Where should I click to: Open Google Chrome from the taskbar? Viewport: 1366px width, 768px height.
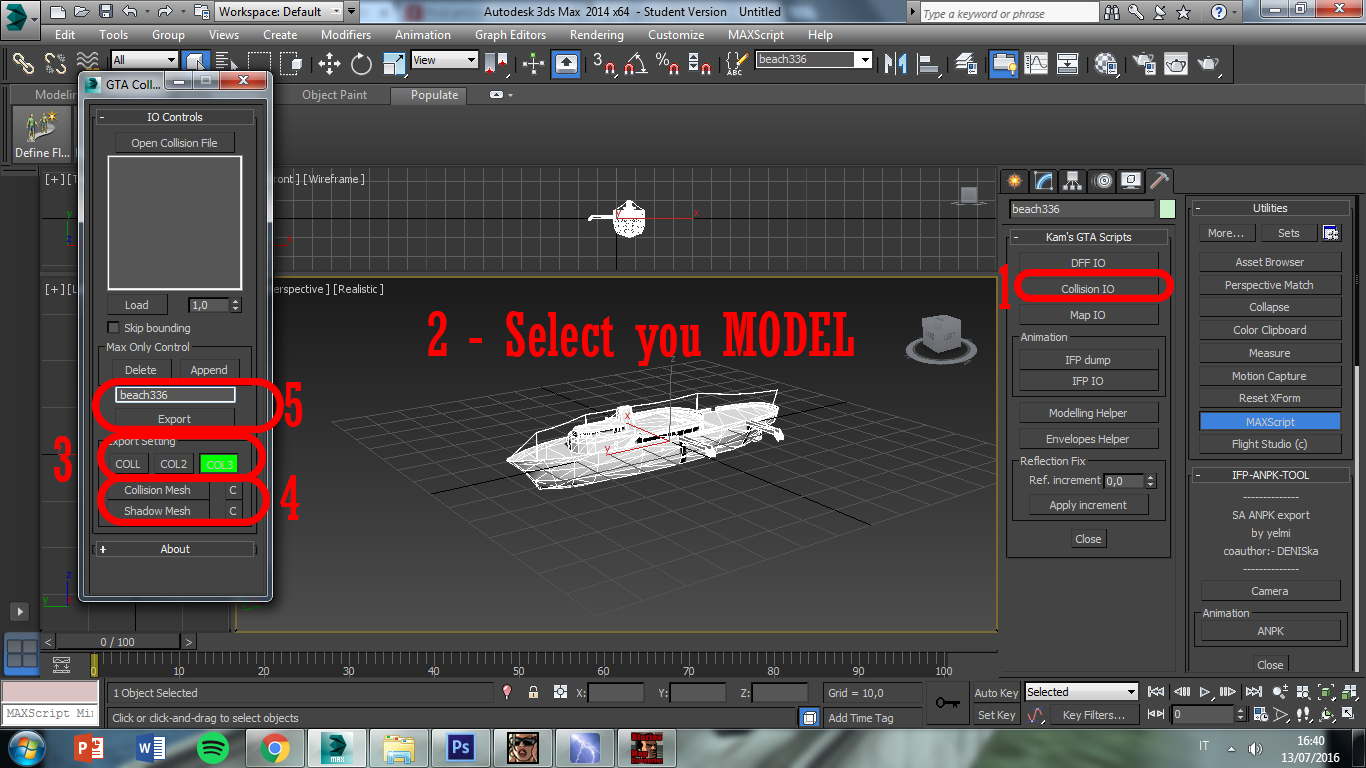click(275, 748)
